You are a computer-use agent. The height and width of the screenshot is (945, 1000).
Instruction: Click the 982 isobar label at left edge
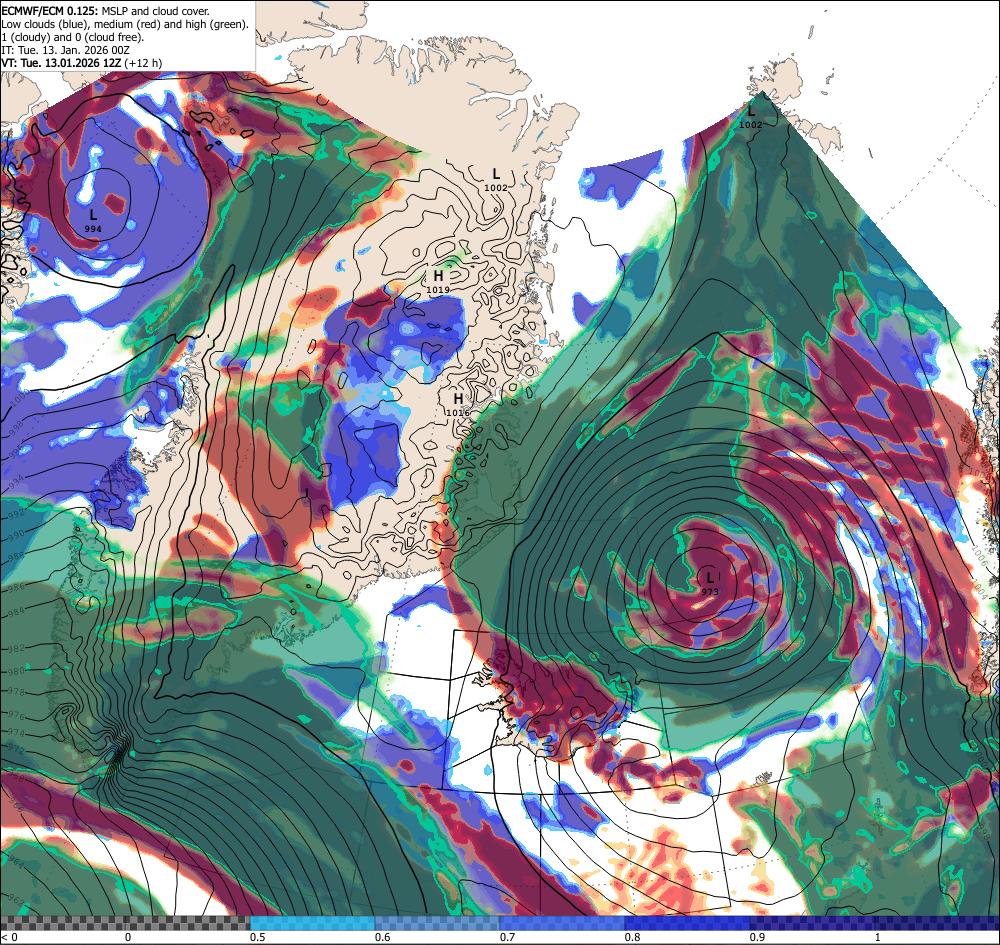(x=15, y=648)
